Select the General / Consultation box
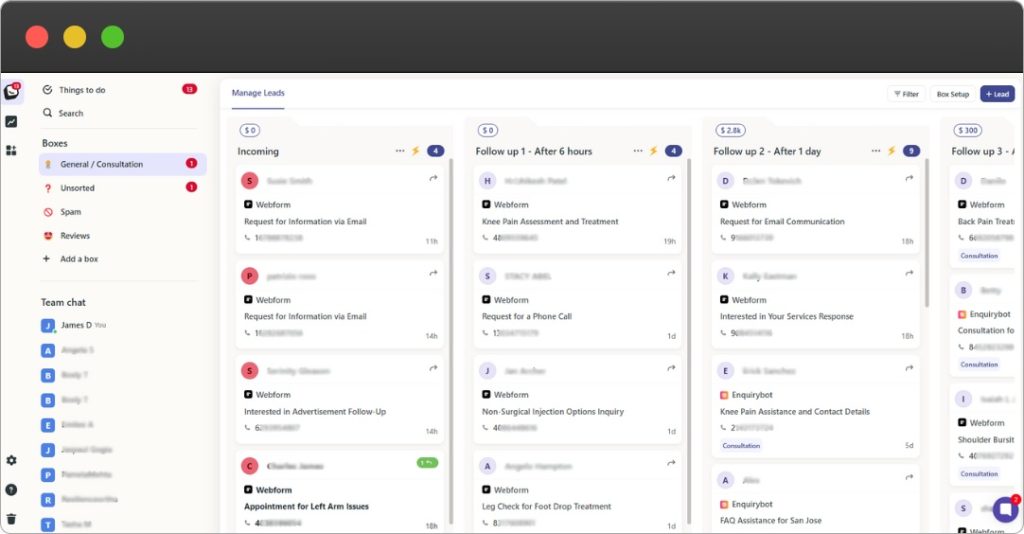 point(123,165)
